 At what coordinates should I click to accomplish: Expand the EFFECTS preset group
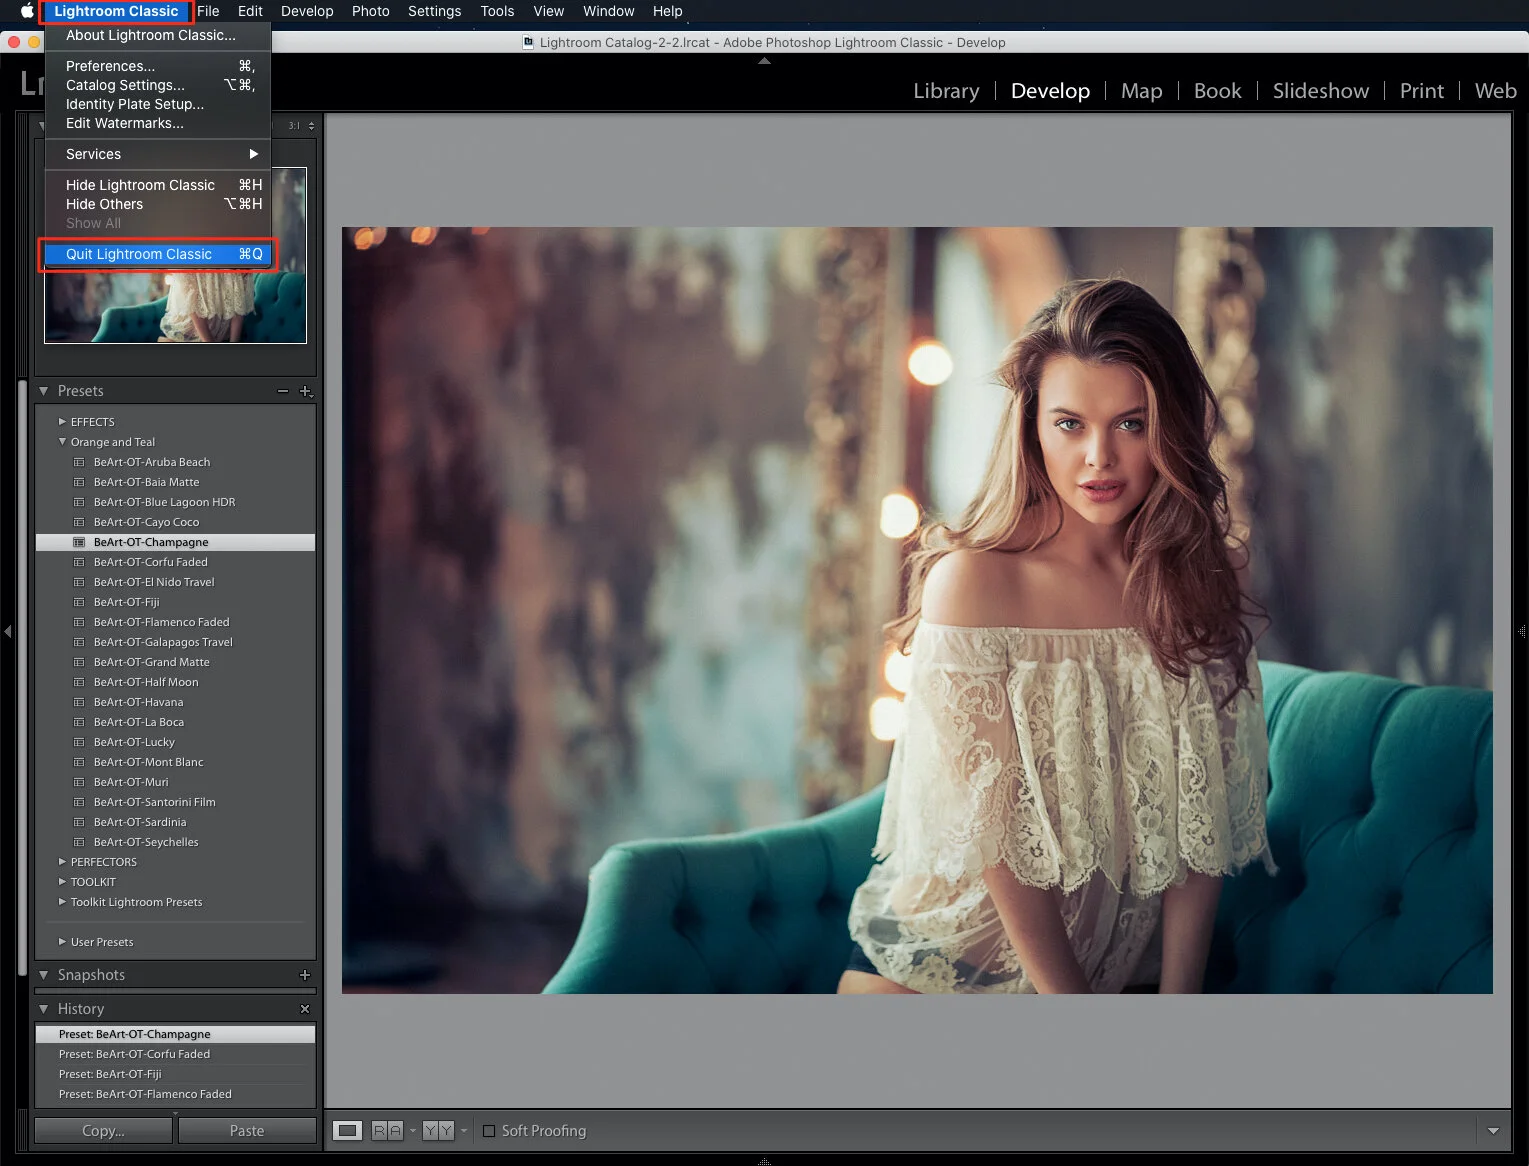click(x=63, y=421)
